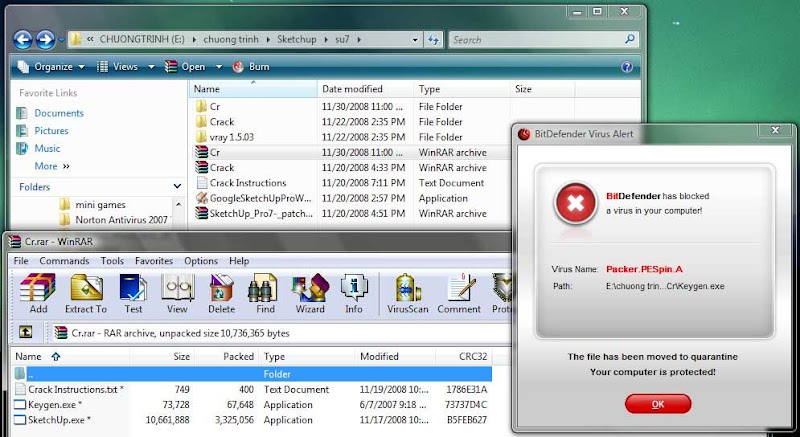
Task: Select GoogleSketchUpProW application file
Action: pos(253,198)
